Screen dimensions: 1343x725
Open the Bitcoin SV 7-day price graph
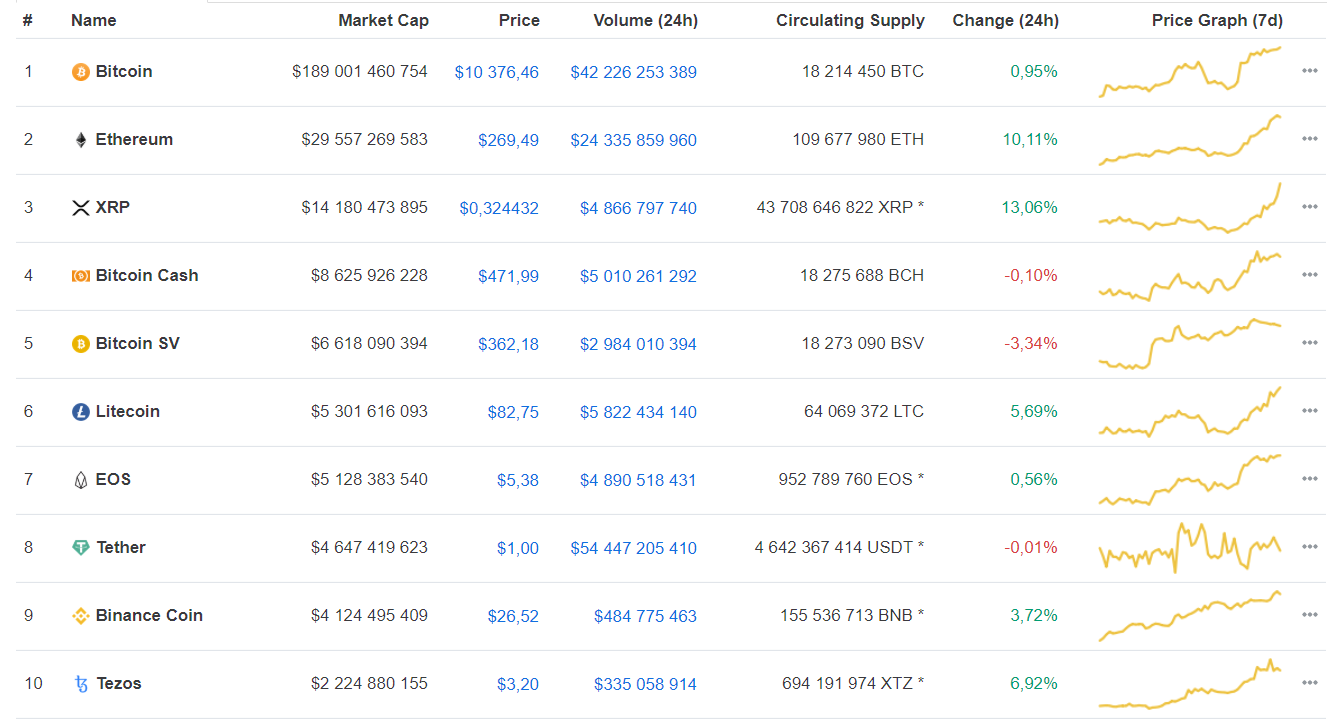[x=1190, y=344]
